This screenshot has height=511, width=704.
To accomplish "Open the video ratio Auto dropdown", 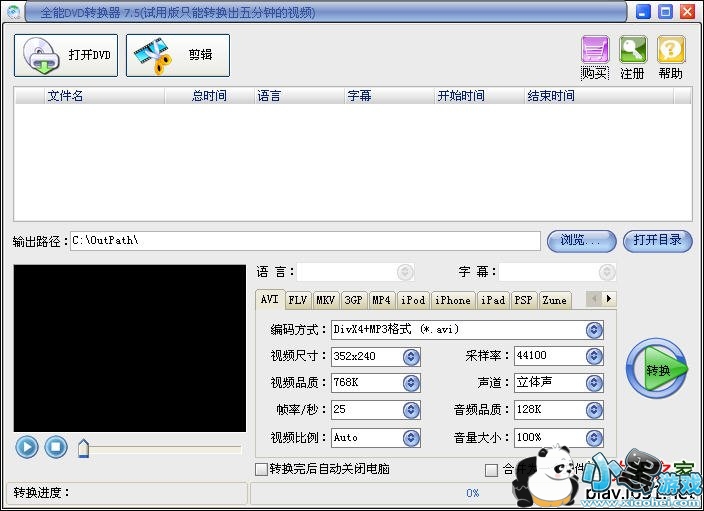I will (411, 438).
